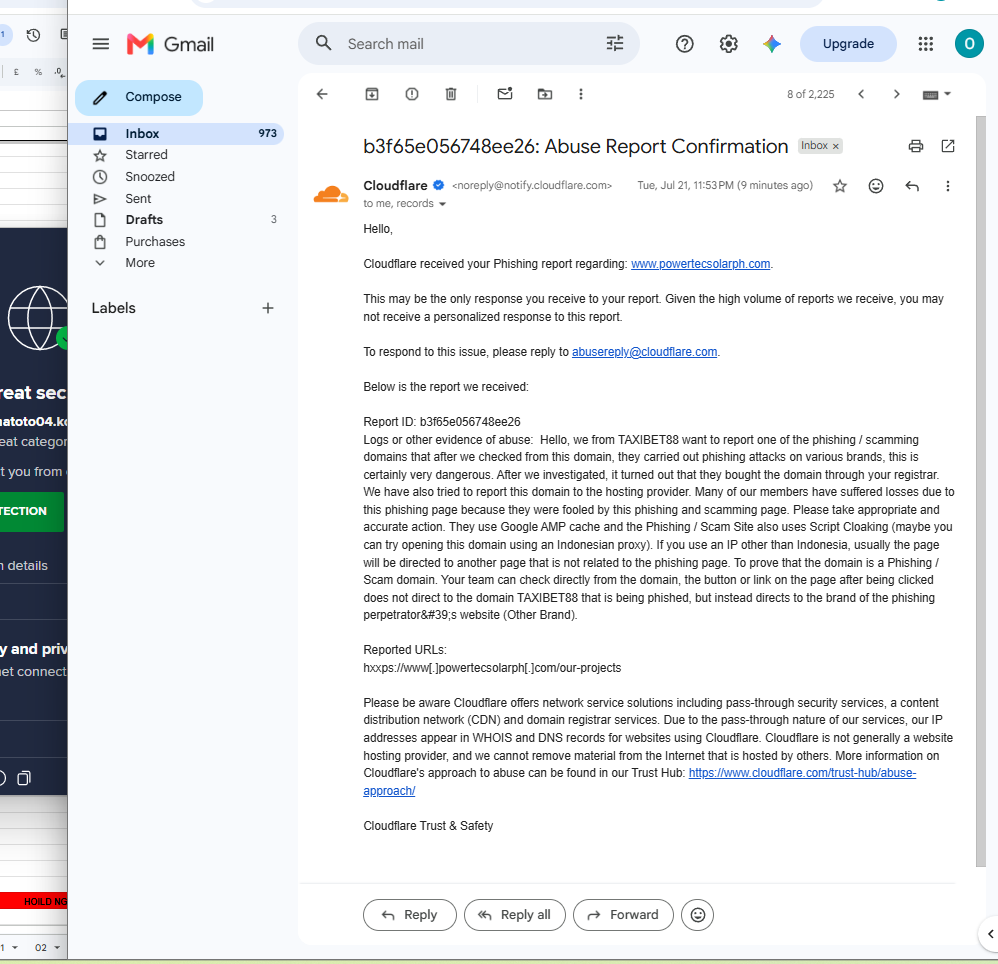Open the Cloudflare trust-hub abuse approach link
Viewport: 998px width, 964px height.
[802, 773]
